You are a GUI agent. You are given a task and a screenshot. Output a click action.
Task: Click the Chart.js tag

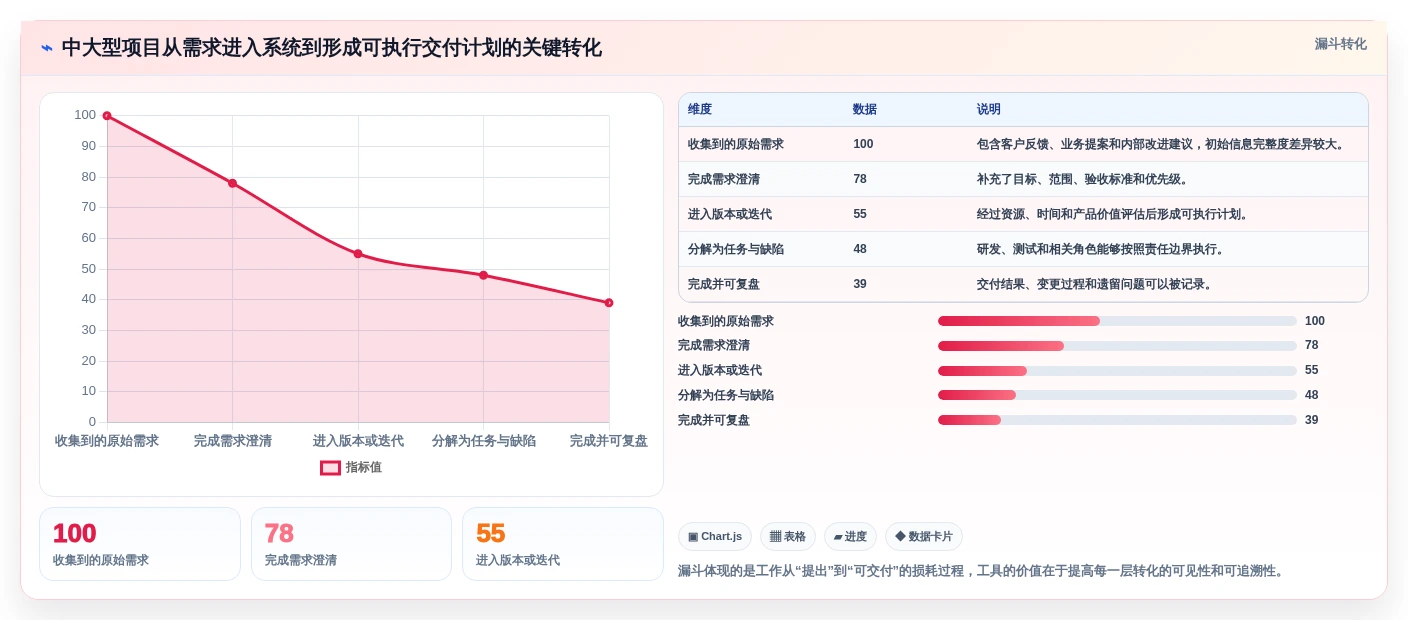pyautogui.click(x=715, y=537)
